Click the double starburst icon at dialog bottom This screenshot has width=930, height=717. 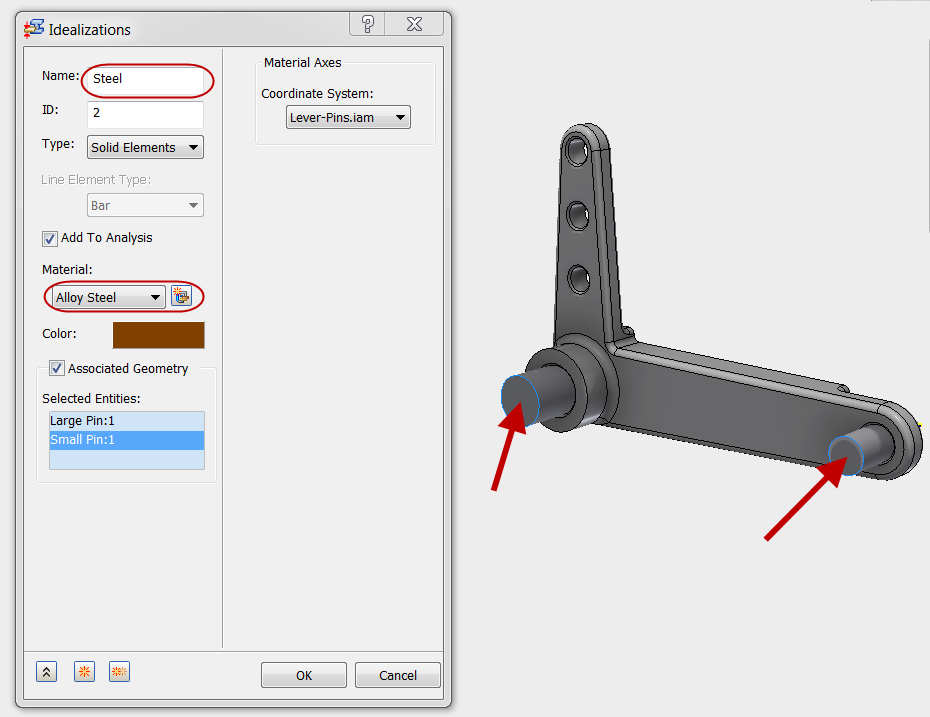click(119, 672)
